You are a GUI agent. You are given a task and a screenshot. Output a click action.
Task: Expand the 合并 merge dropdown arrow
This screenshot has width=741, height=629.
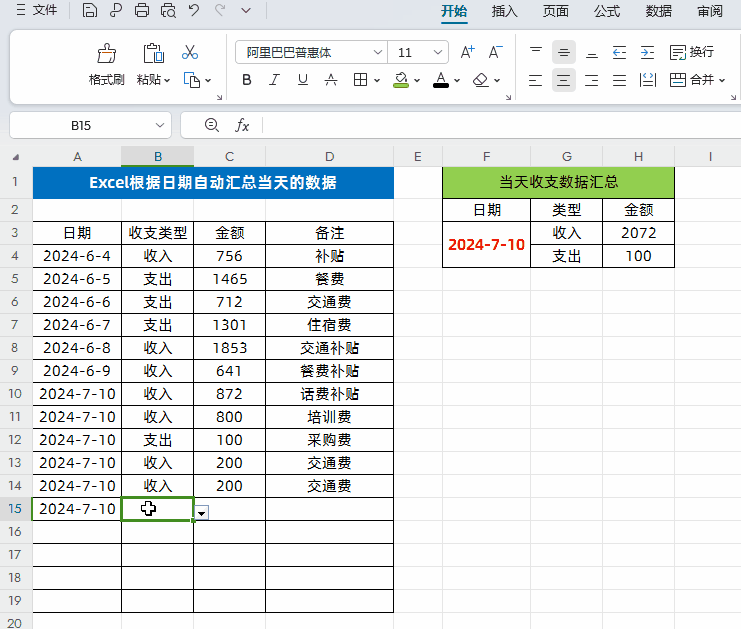(722, 80)
